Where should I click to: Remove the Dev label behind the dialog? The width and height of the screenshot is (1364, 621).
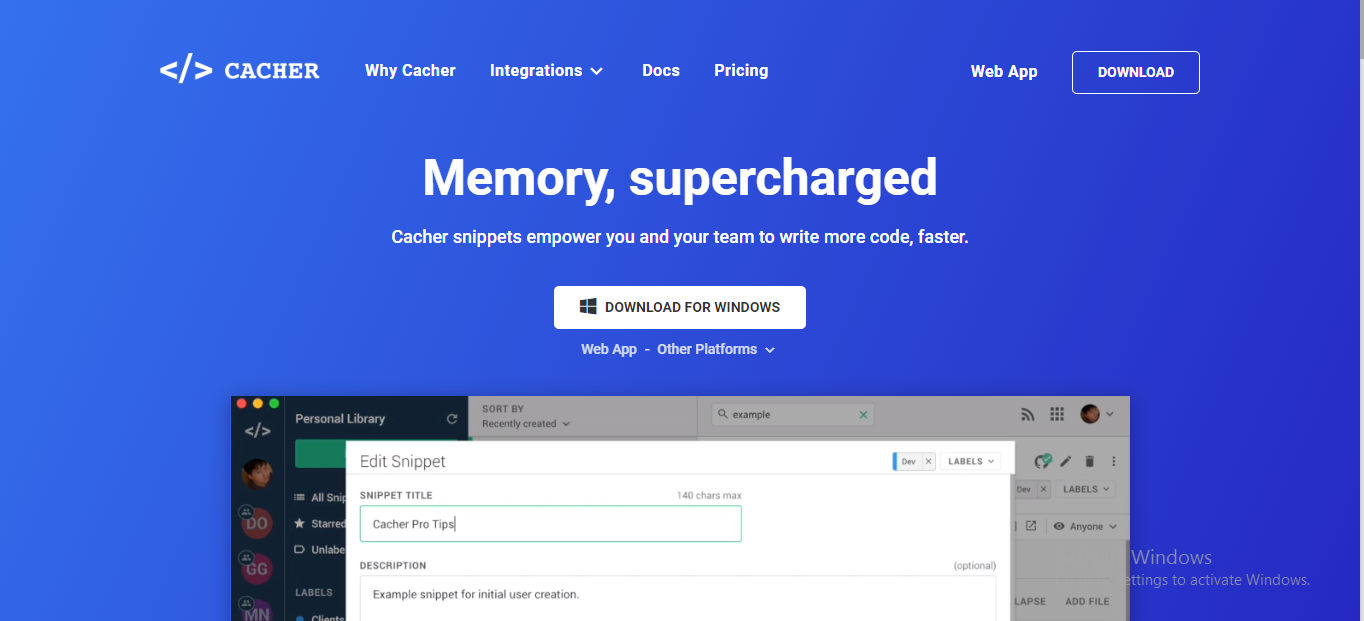pyautogui.click(x=1044, y=489)
